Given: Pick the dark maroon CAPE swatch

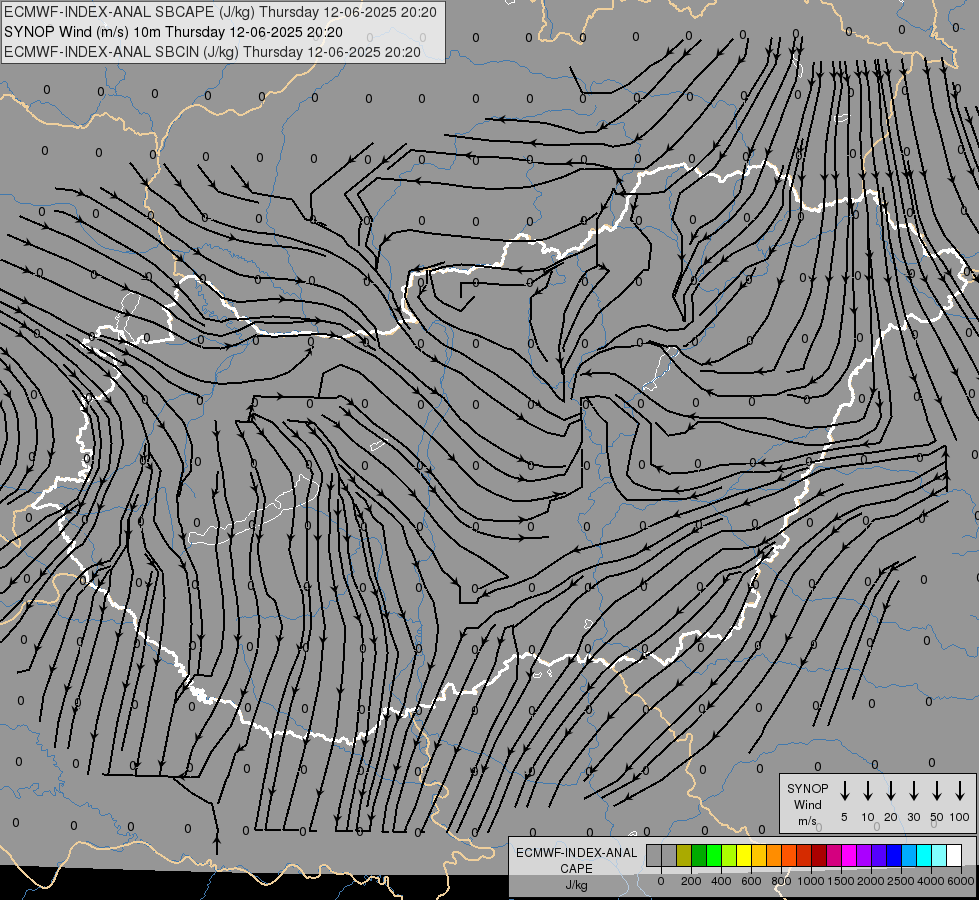Looking at the screenshot, I should (819, 855).
